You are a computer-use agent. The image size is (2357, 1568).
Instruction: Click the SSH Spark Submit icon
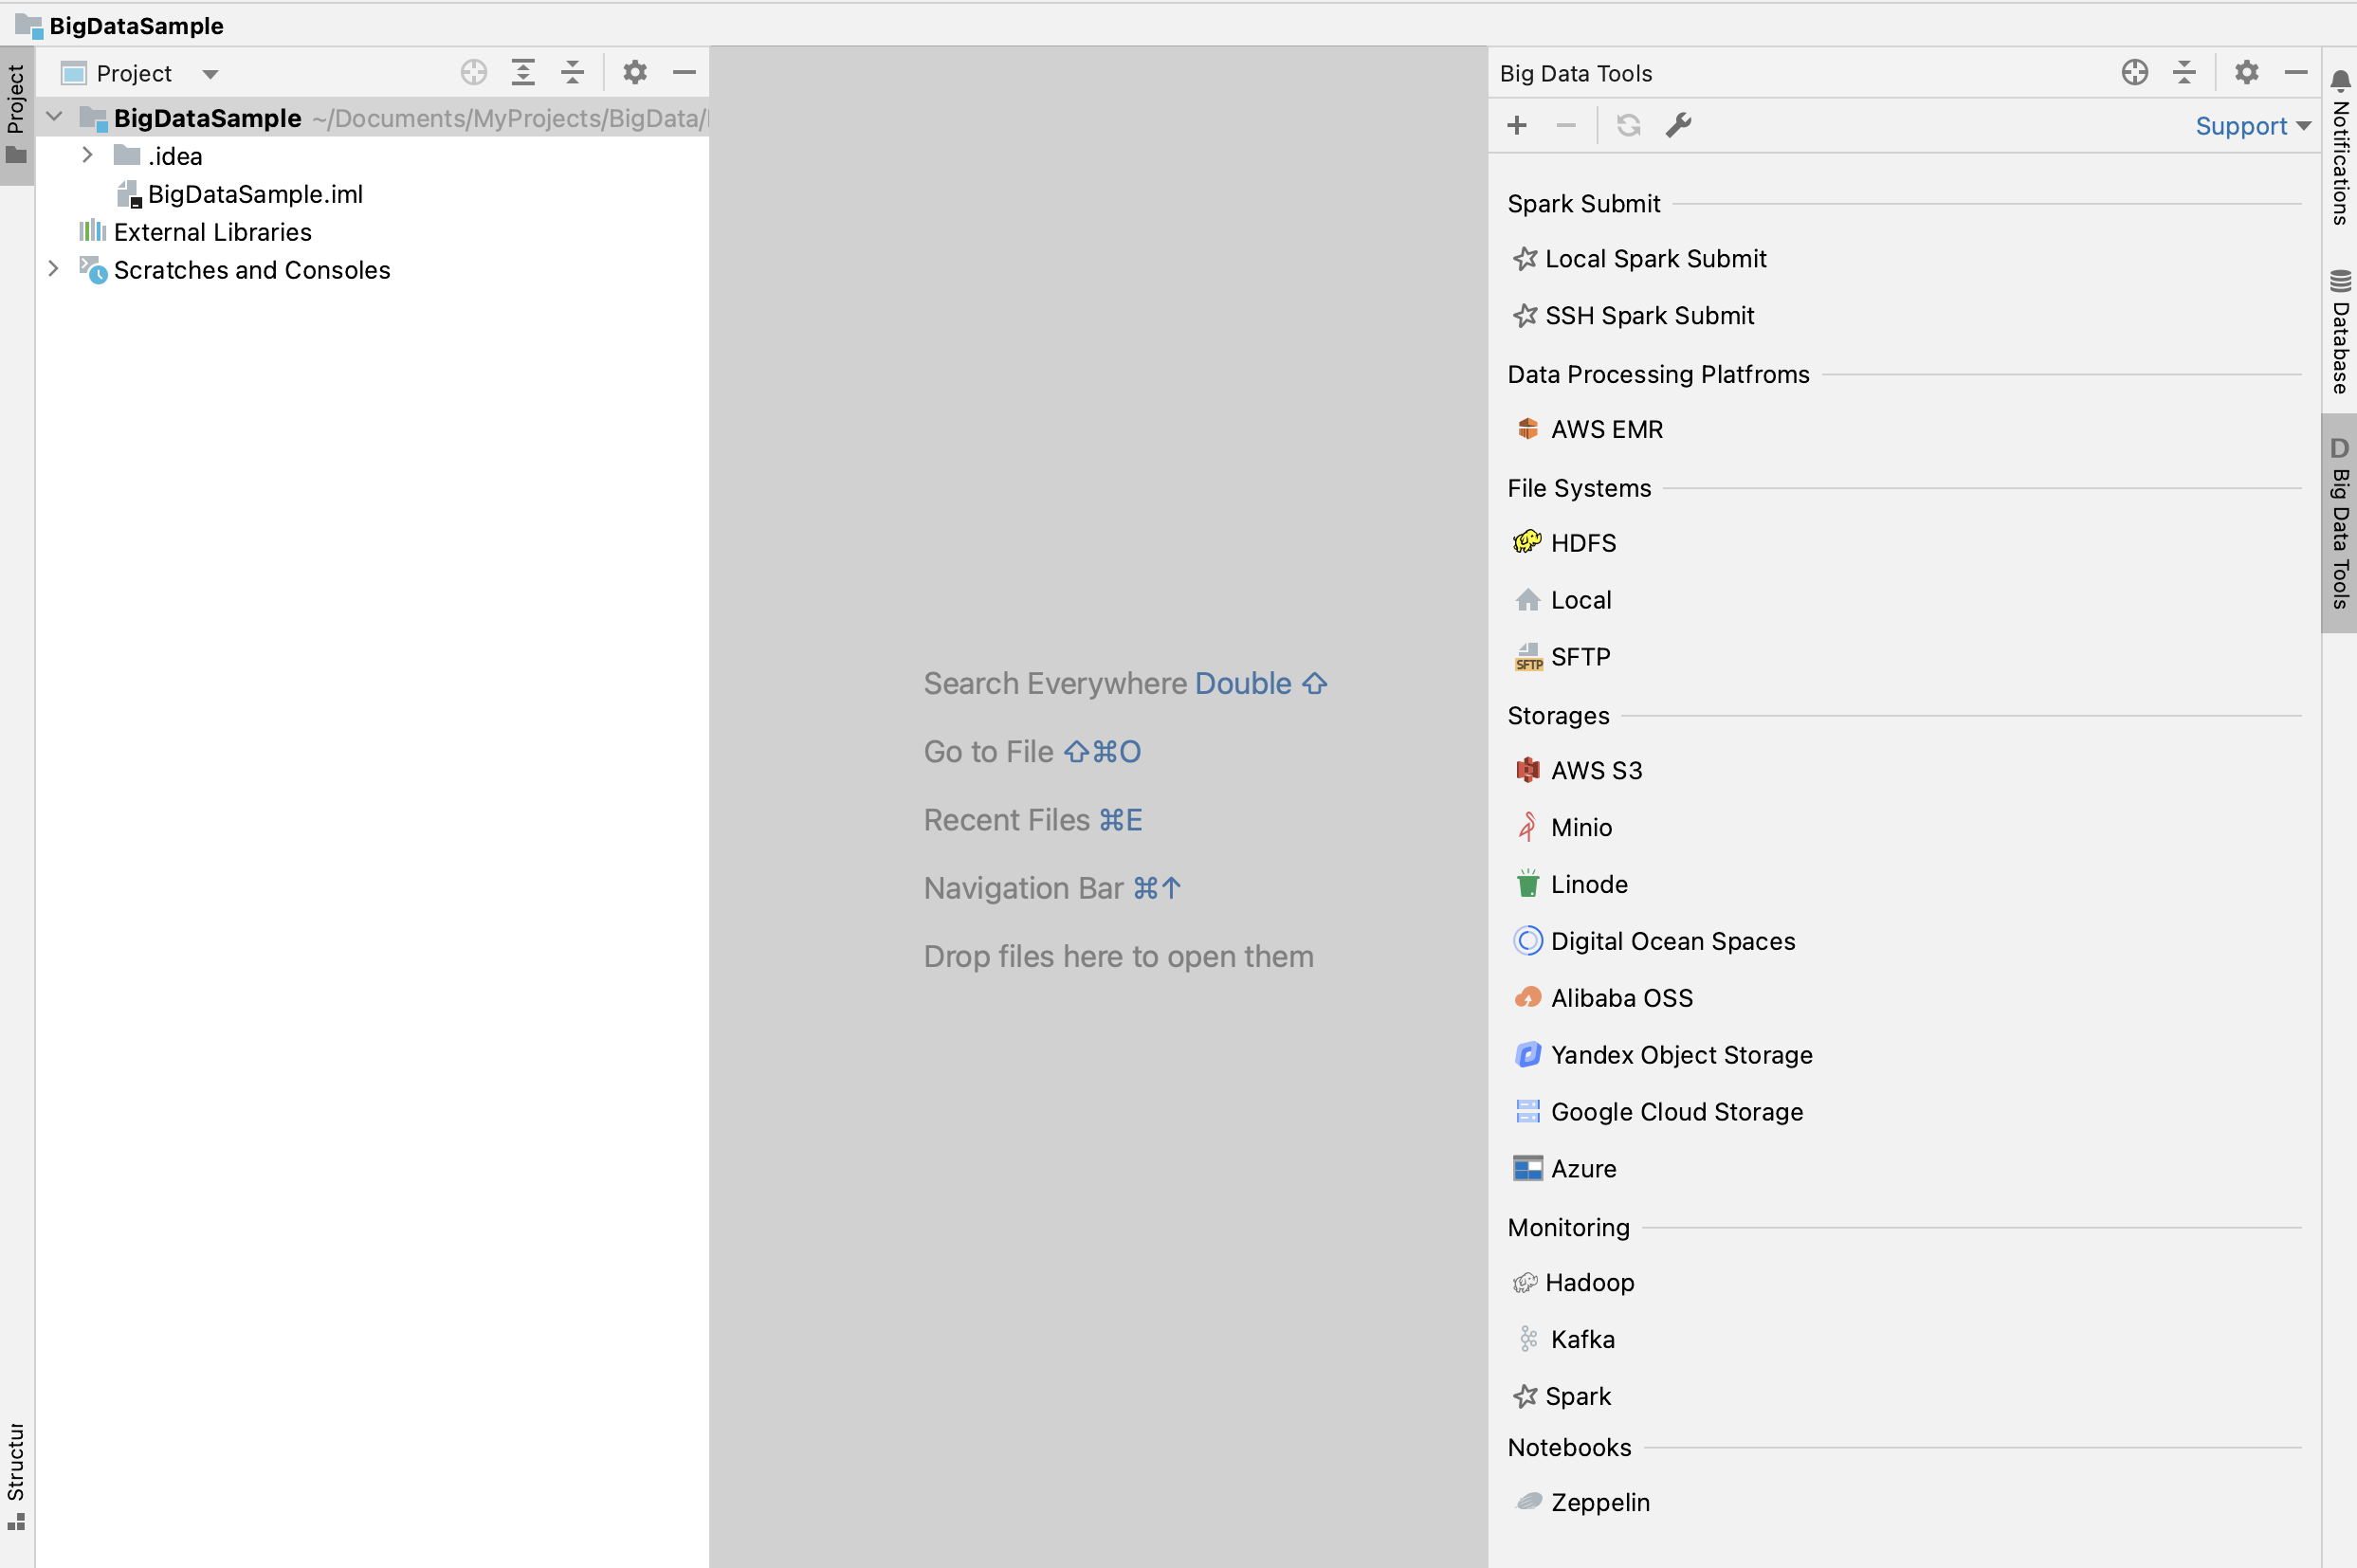pos(1525,315)
